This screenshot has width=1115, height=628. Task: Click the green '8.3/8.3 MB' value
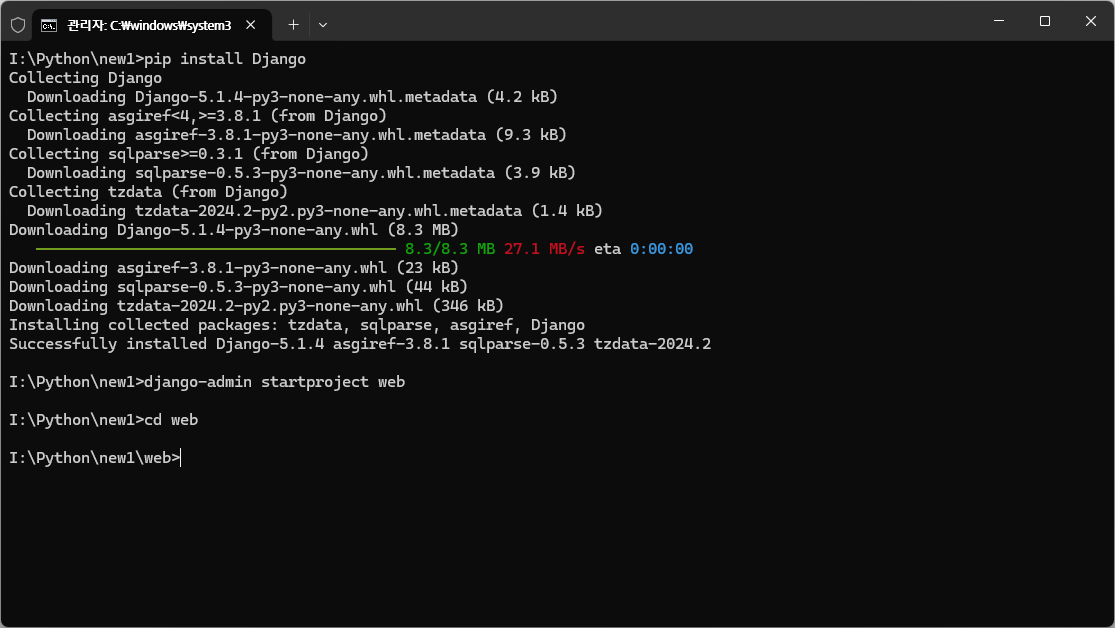pyautogui.click(x=449, y=249)
